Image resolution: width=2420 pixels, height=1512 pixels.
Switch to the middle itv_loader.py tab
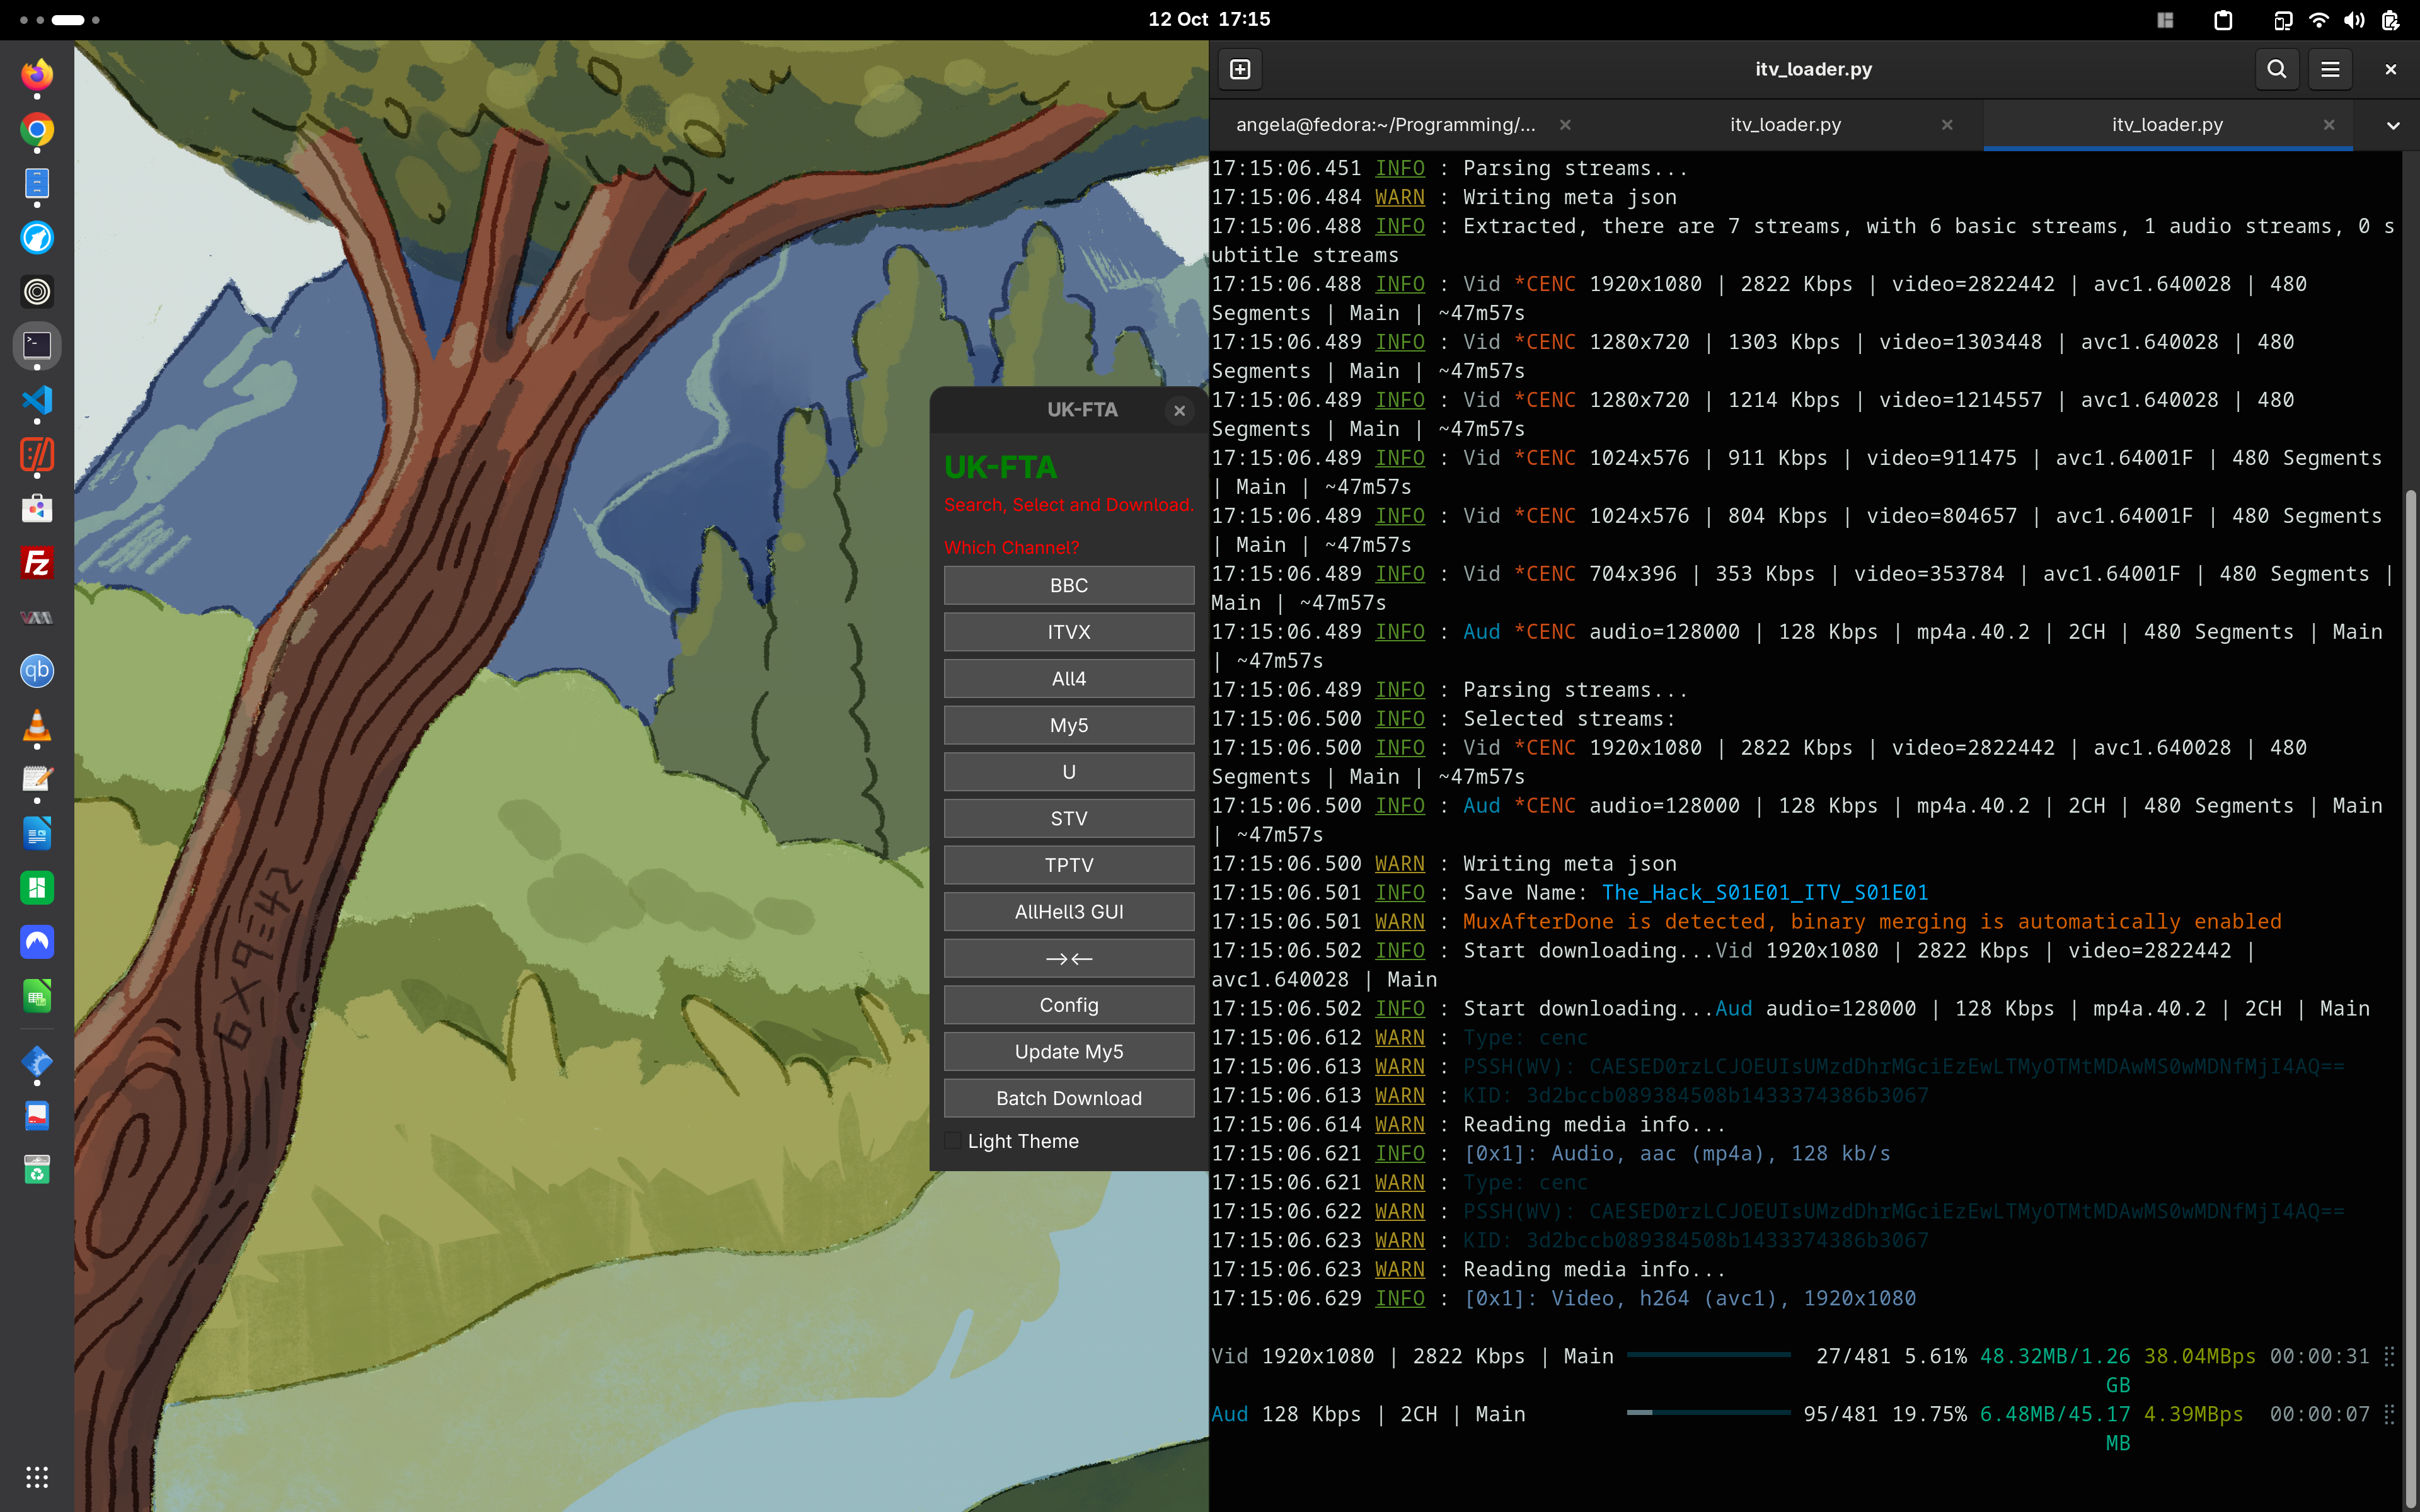(x=1785, y=125)
